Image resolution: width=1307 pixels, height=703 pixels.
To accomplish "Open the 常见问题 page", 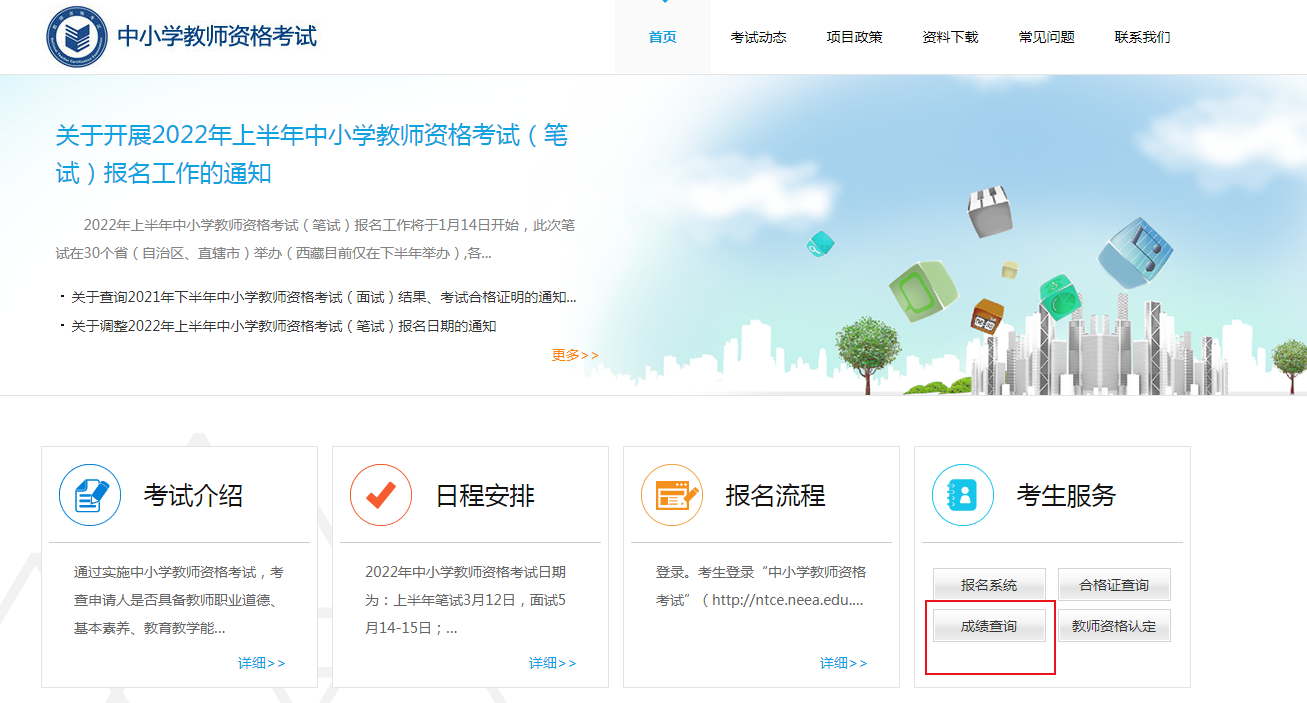I will point(1046,37).
